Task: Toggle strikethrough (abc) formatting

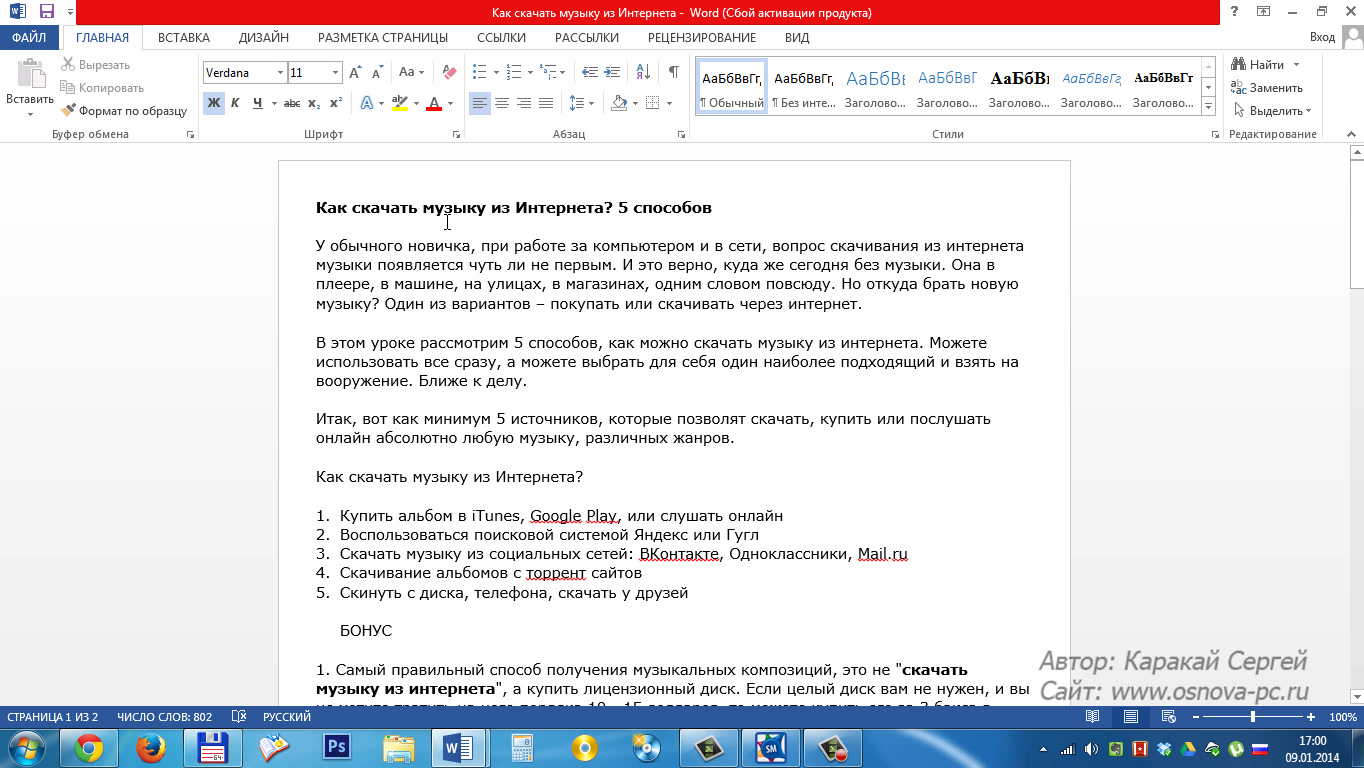Action: point(292,103)
